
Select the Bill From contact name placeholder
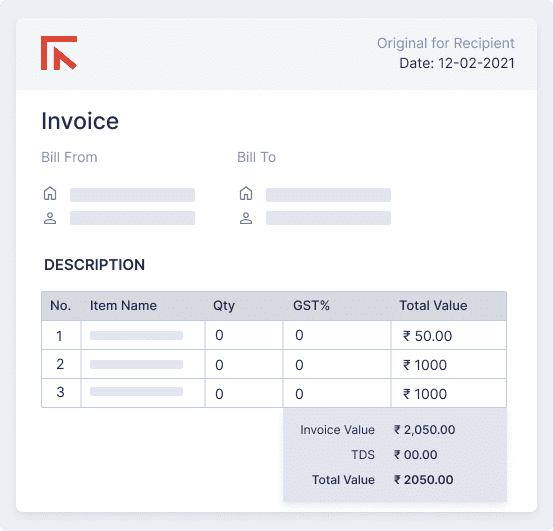coord(132,218)
